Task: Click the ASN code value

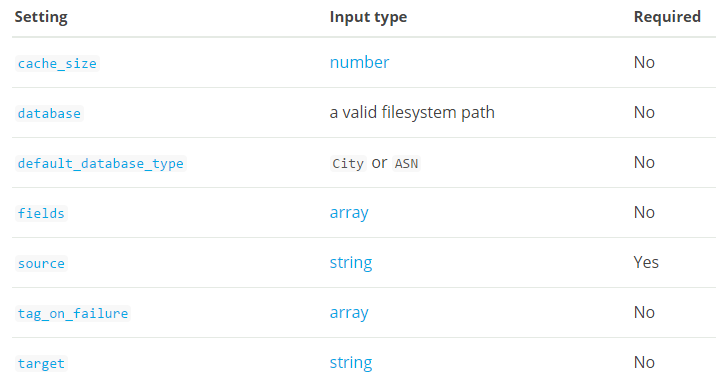Action: (x=406, y=163)
